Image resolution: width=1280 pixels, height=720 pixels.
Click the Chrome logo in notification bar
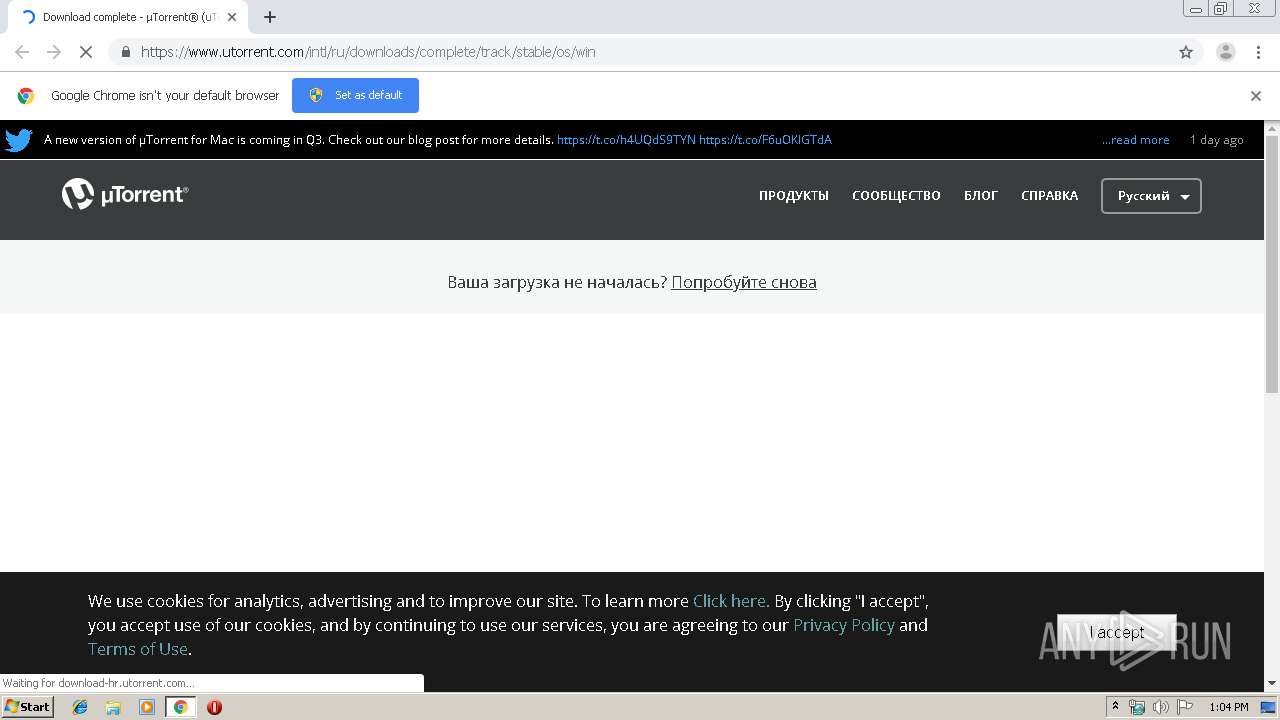[x=26, y=96]
